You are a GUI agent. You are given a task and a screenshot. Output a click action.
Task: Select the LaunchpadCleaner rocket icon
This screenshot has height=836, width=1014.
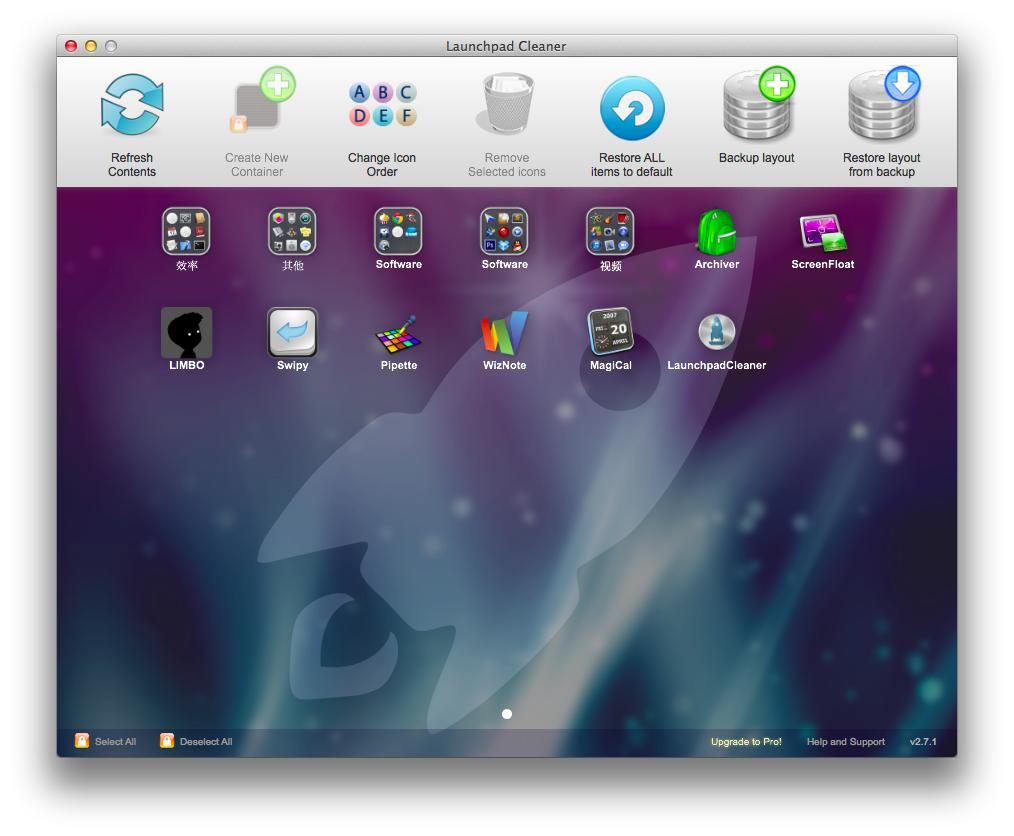coord(717,332)
